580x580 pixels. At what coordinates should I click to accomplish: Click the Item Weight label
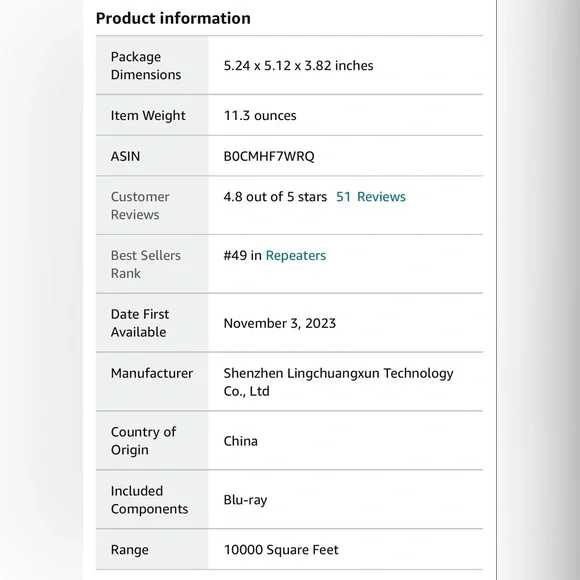coord(148,116)
